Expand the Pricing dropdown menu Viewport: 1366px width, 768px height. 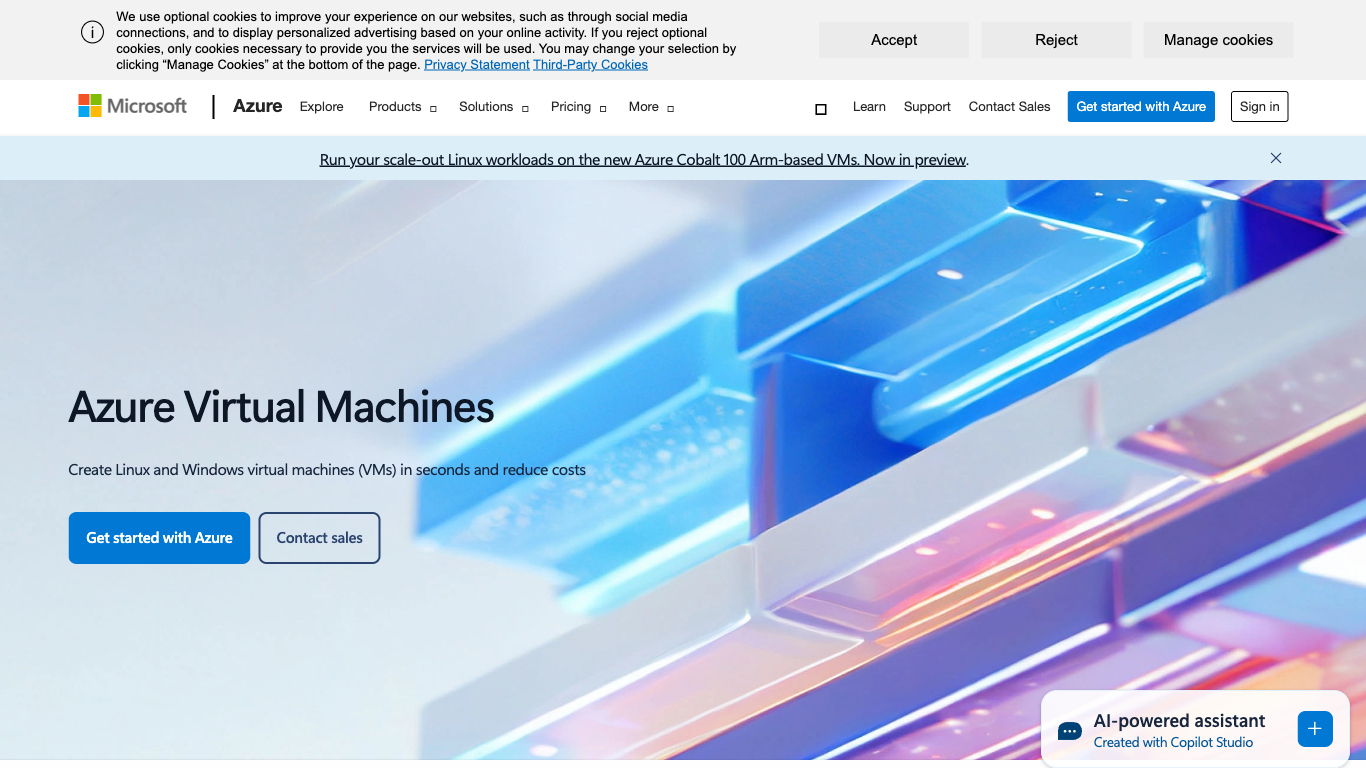pyautogui.click(x=579, y=107)
